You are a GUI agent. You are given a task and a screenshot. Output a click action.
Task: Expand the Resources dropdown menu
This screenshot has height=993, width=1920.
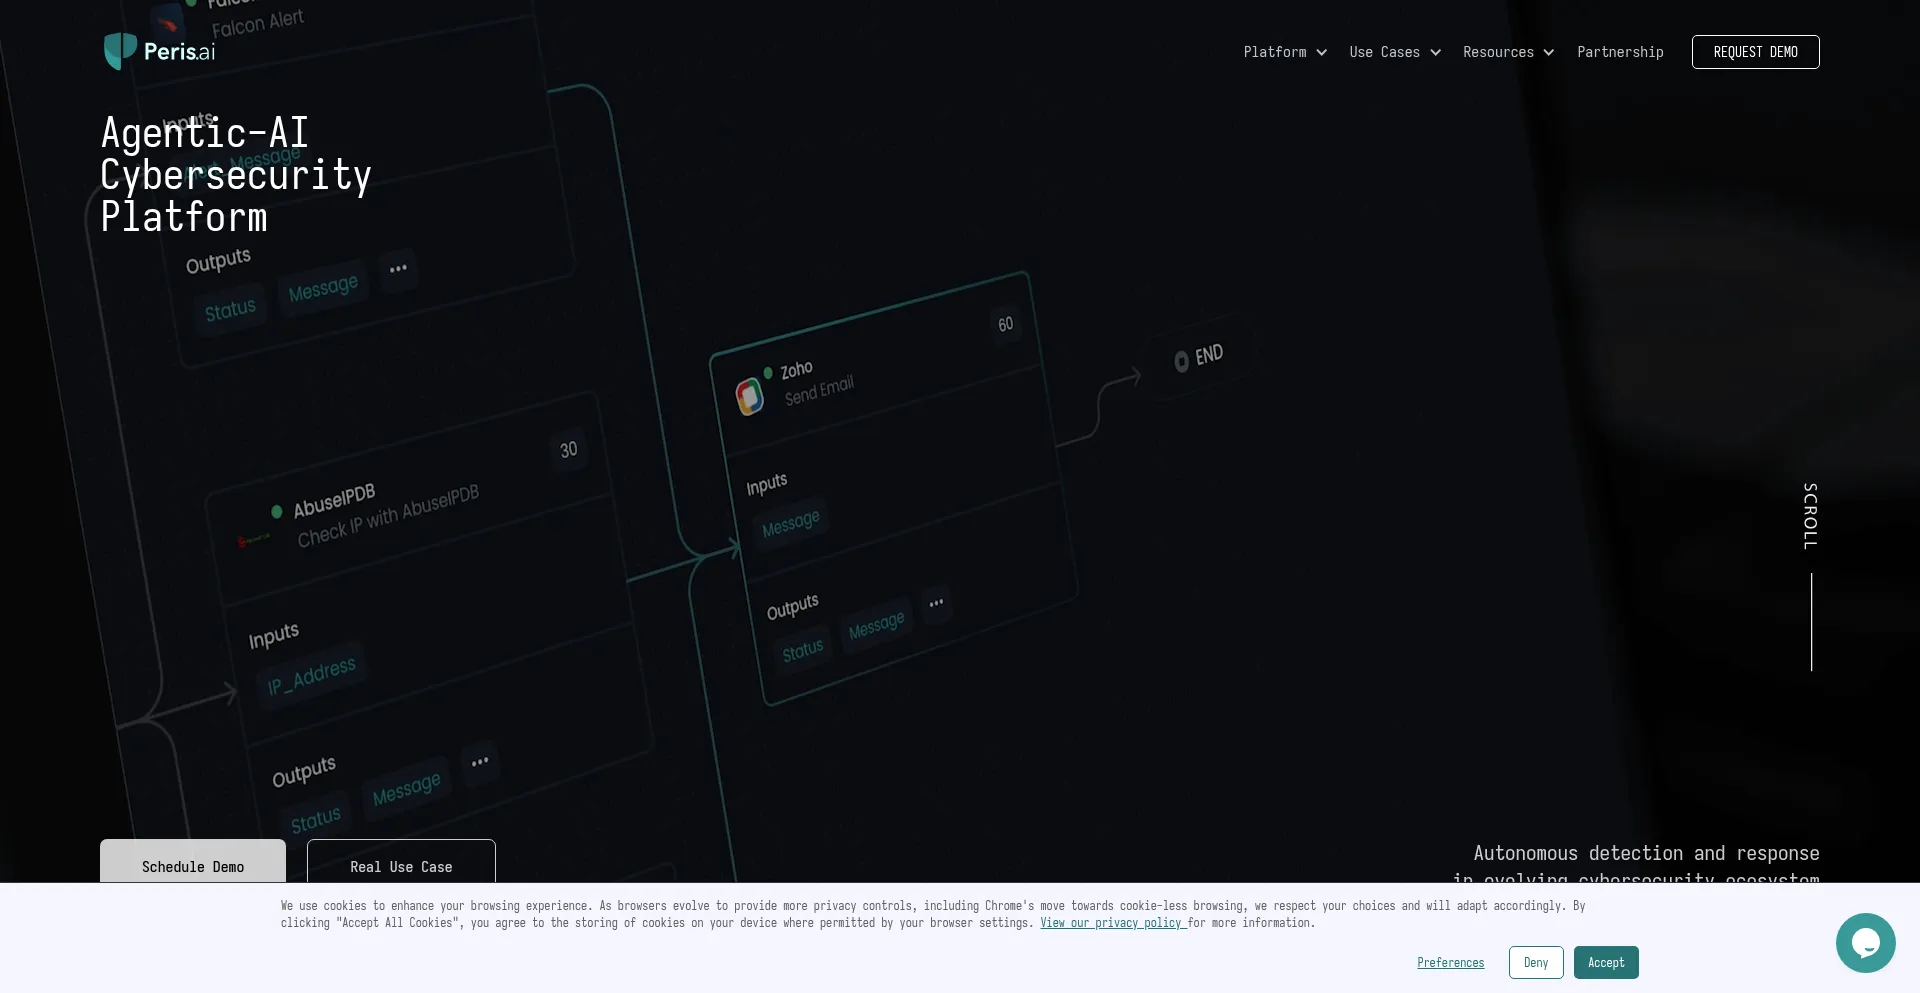[1508, 52]
